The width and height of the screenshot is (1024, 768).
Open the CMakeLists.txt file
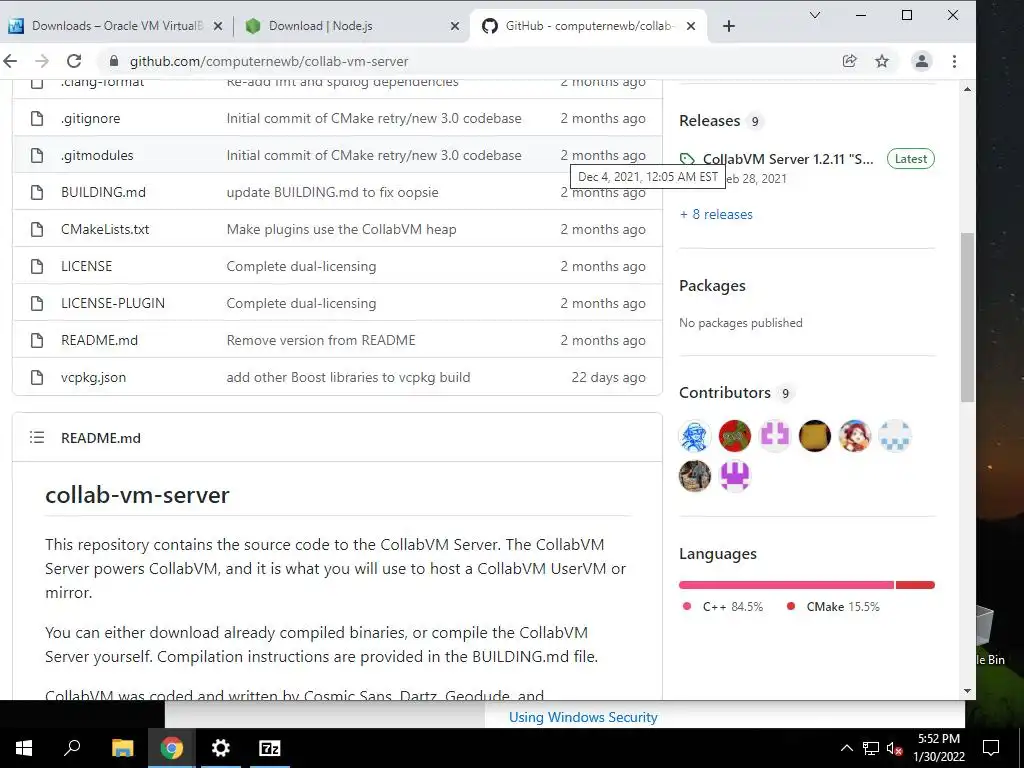[x=105, y=229]
